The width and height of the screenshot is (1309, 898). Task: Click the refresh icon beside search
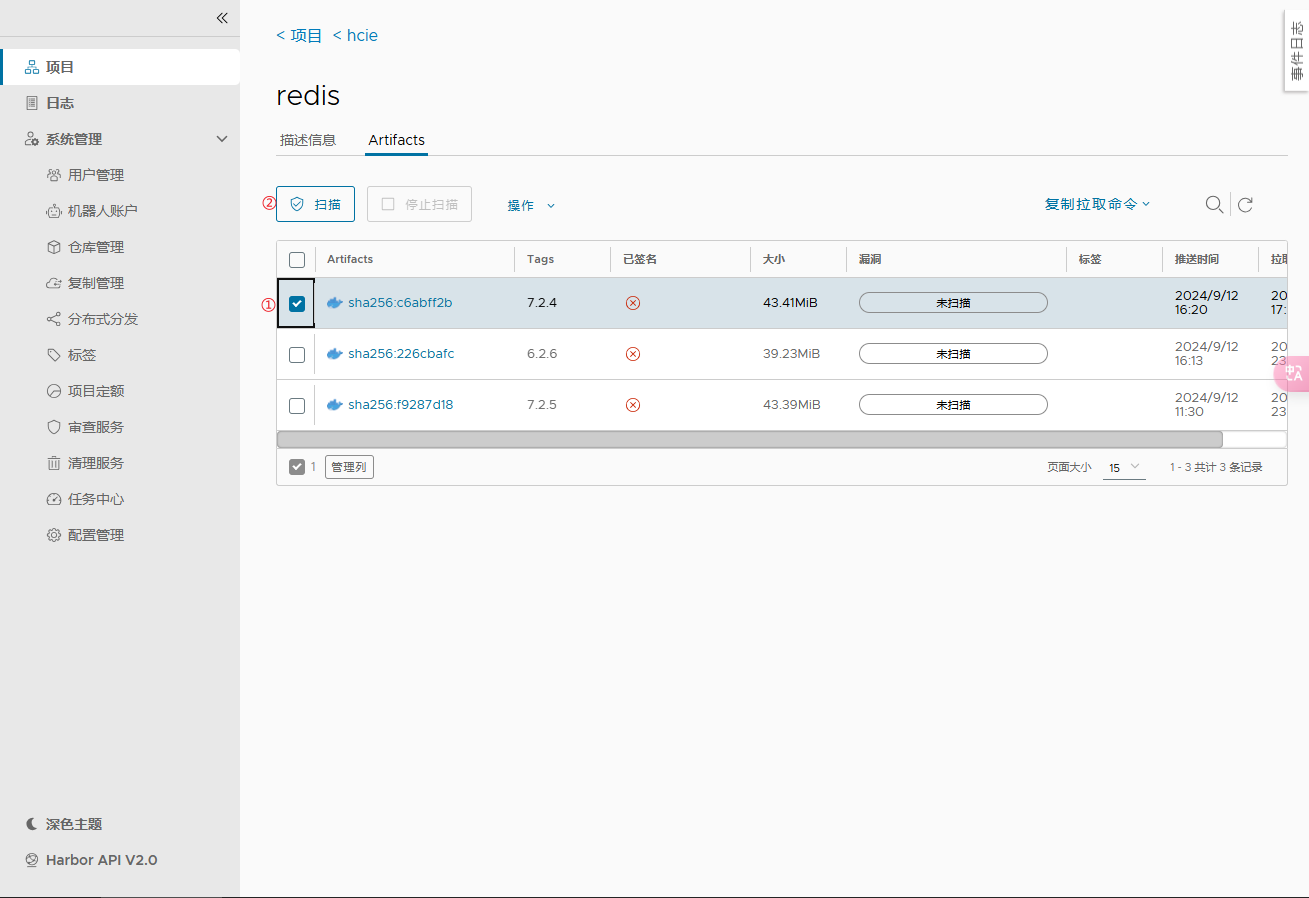click(1245, 205)
